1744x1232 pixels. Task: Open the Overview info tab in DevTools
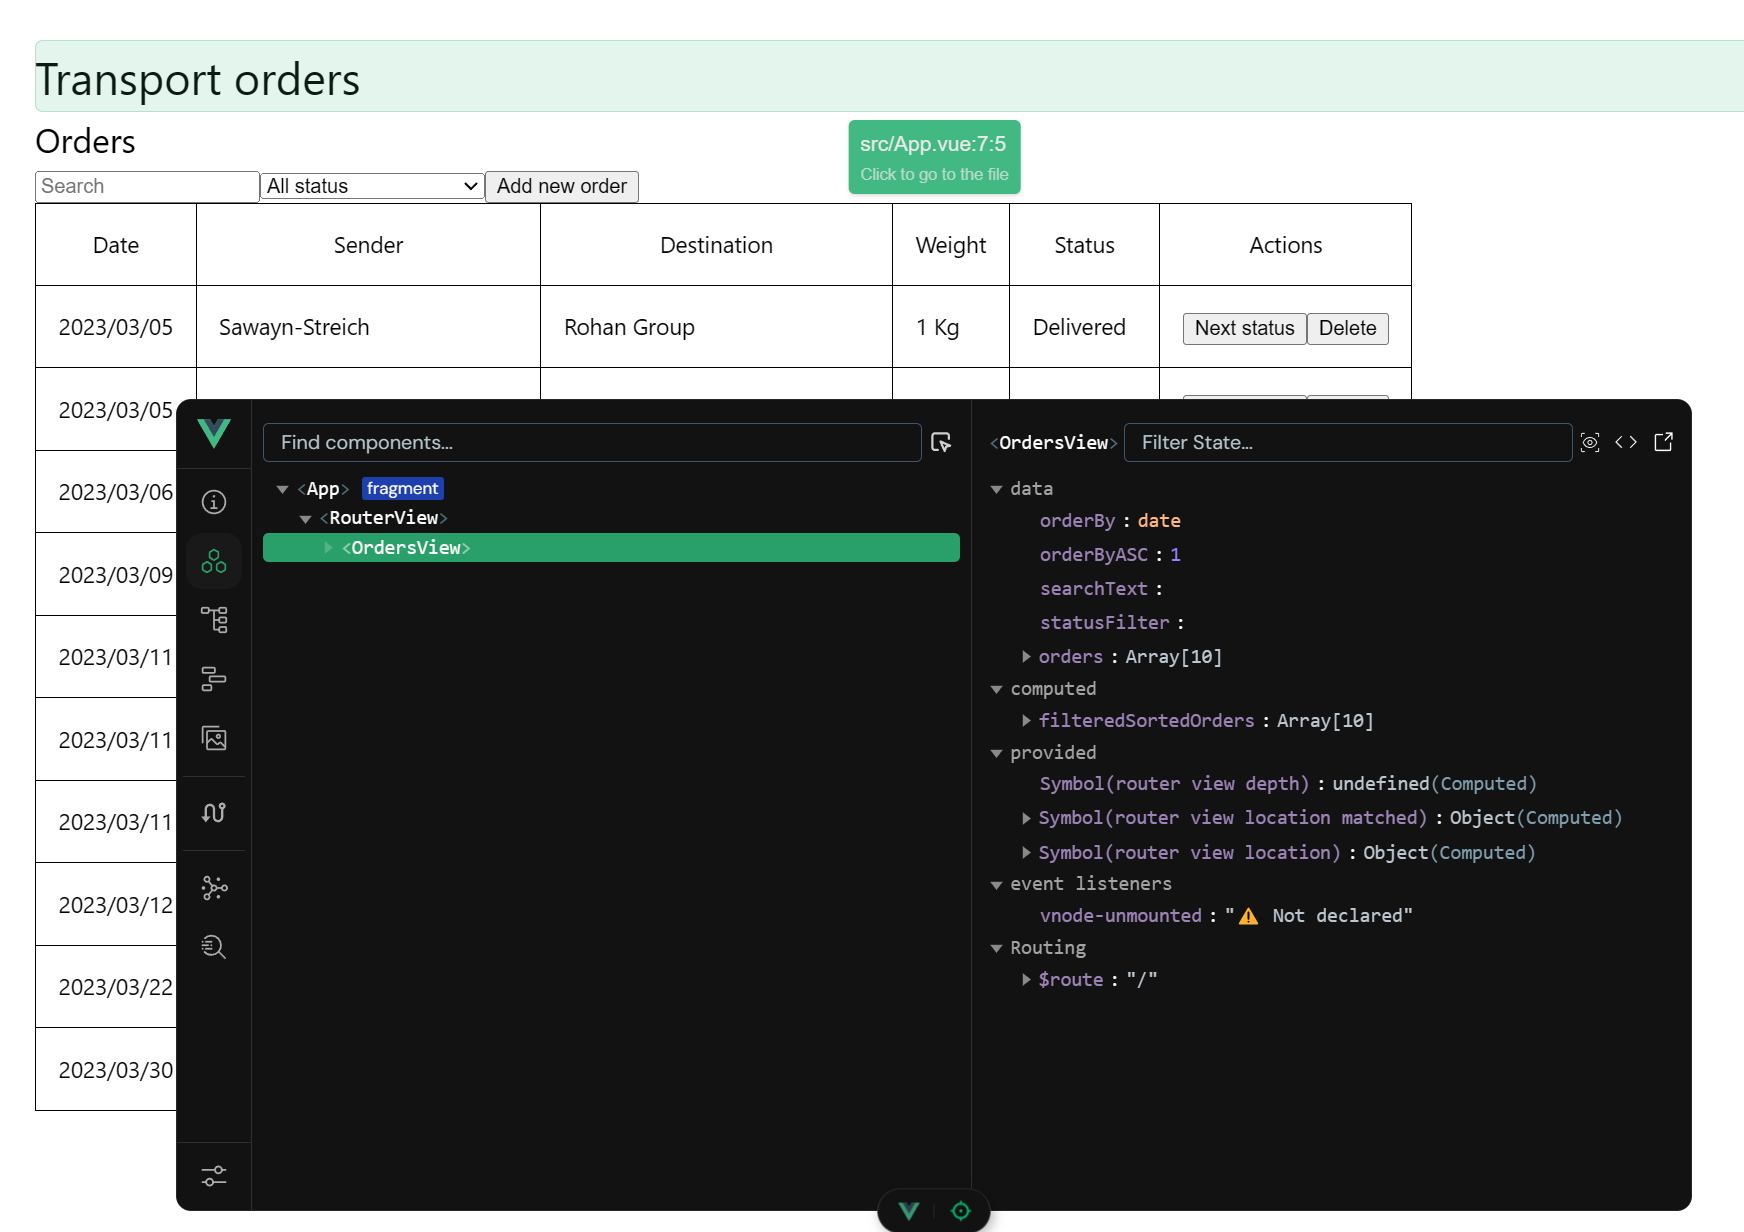214,502
